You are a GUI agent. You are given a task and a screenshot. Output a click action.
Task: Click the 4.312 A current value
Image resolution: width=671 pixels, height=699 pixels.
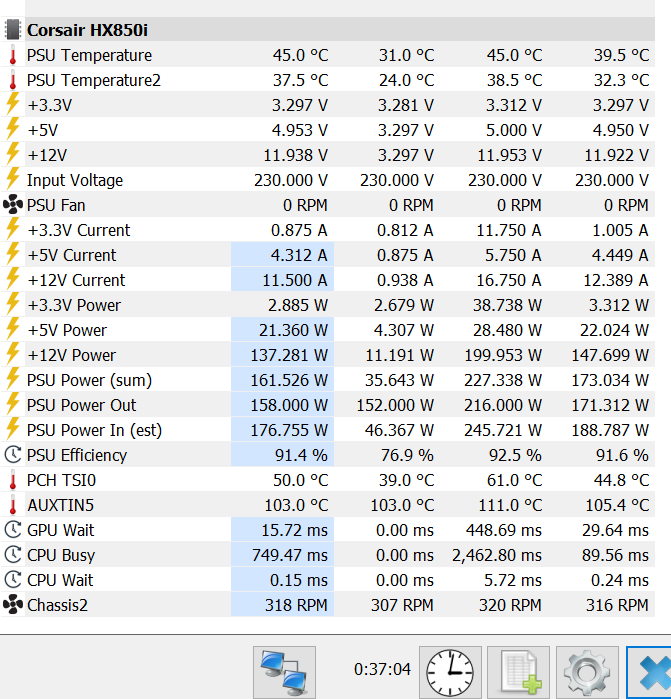coord(299,255)
